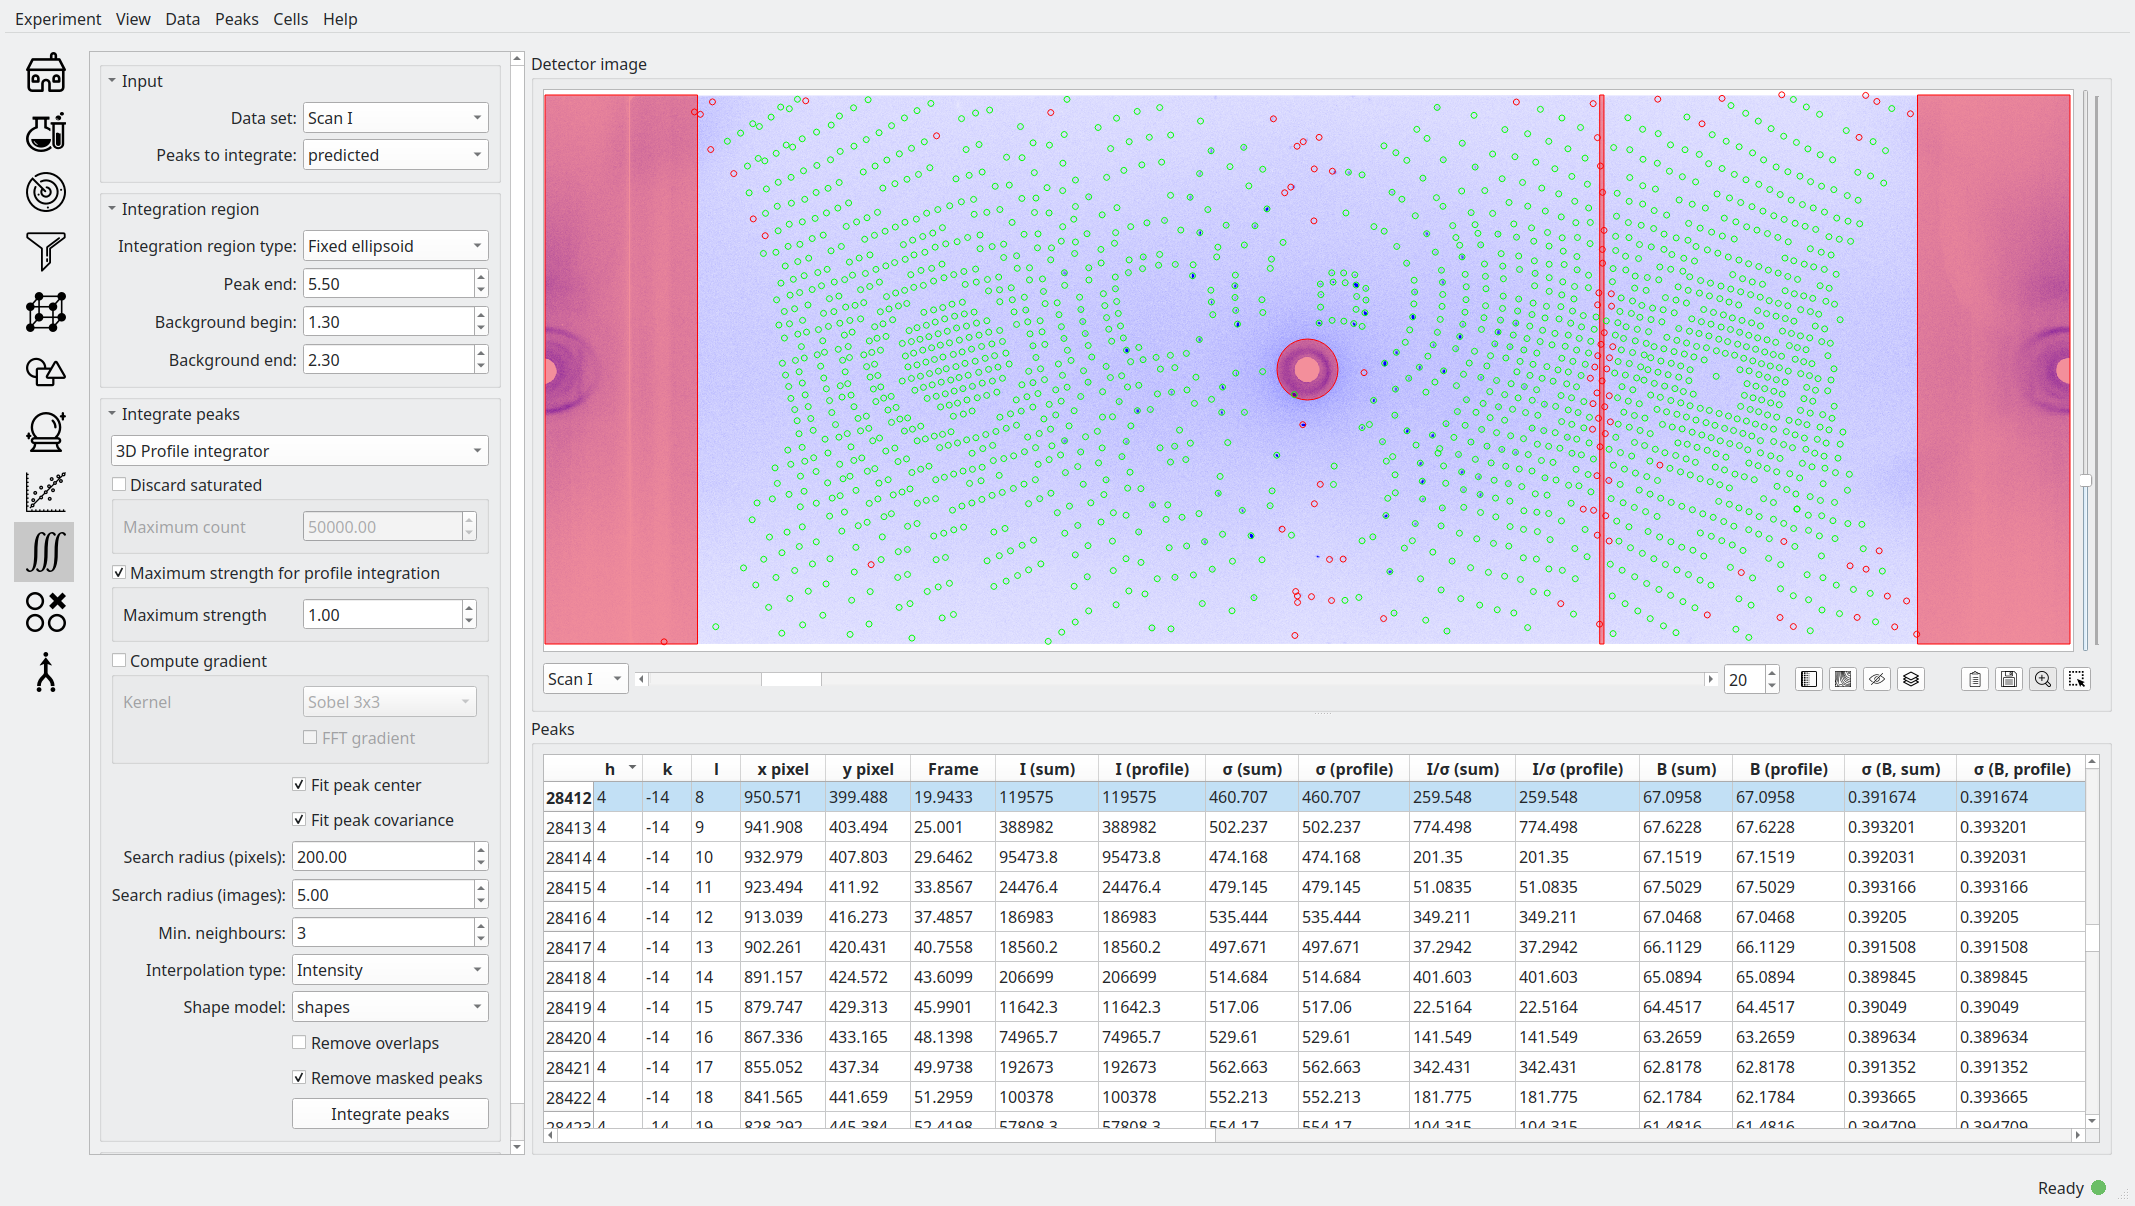The width and height of the screenshot is (2135, 1206).
Task: Click the save floppy disk icon
Action: click(x=2008, y=679)
